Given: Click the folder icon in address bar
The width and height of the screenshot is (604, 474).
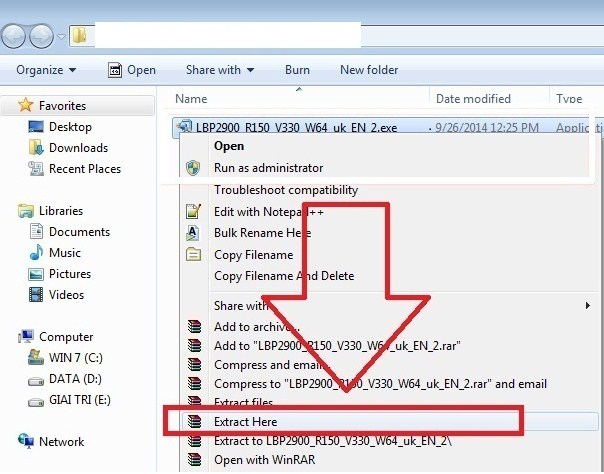Looking at the screenshot, I should (x=80, y=36).
